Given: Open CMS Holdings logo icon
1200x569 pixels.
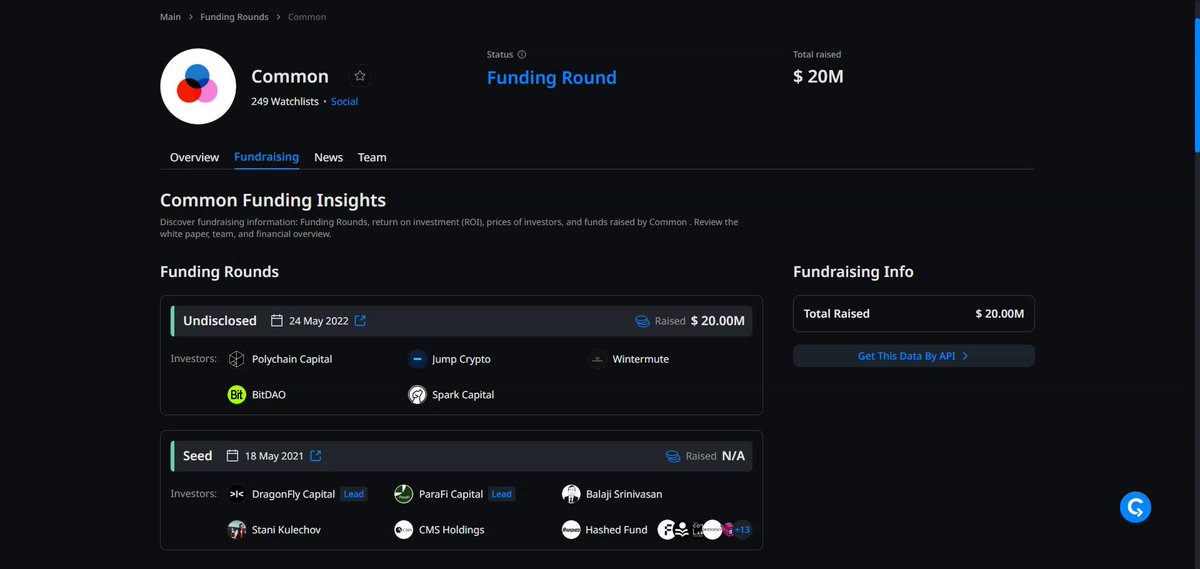Looking at the screenshot, I should click(x=403, y=530).
